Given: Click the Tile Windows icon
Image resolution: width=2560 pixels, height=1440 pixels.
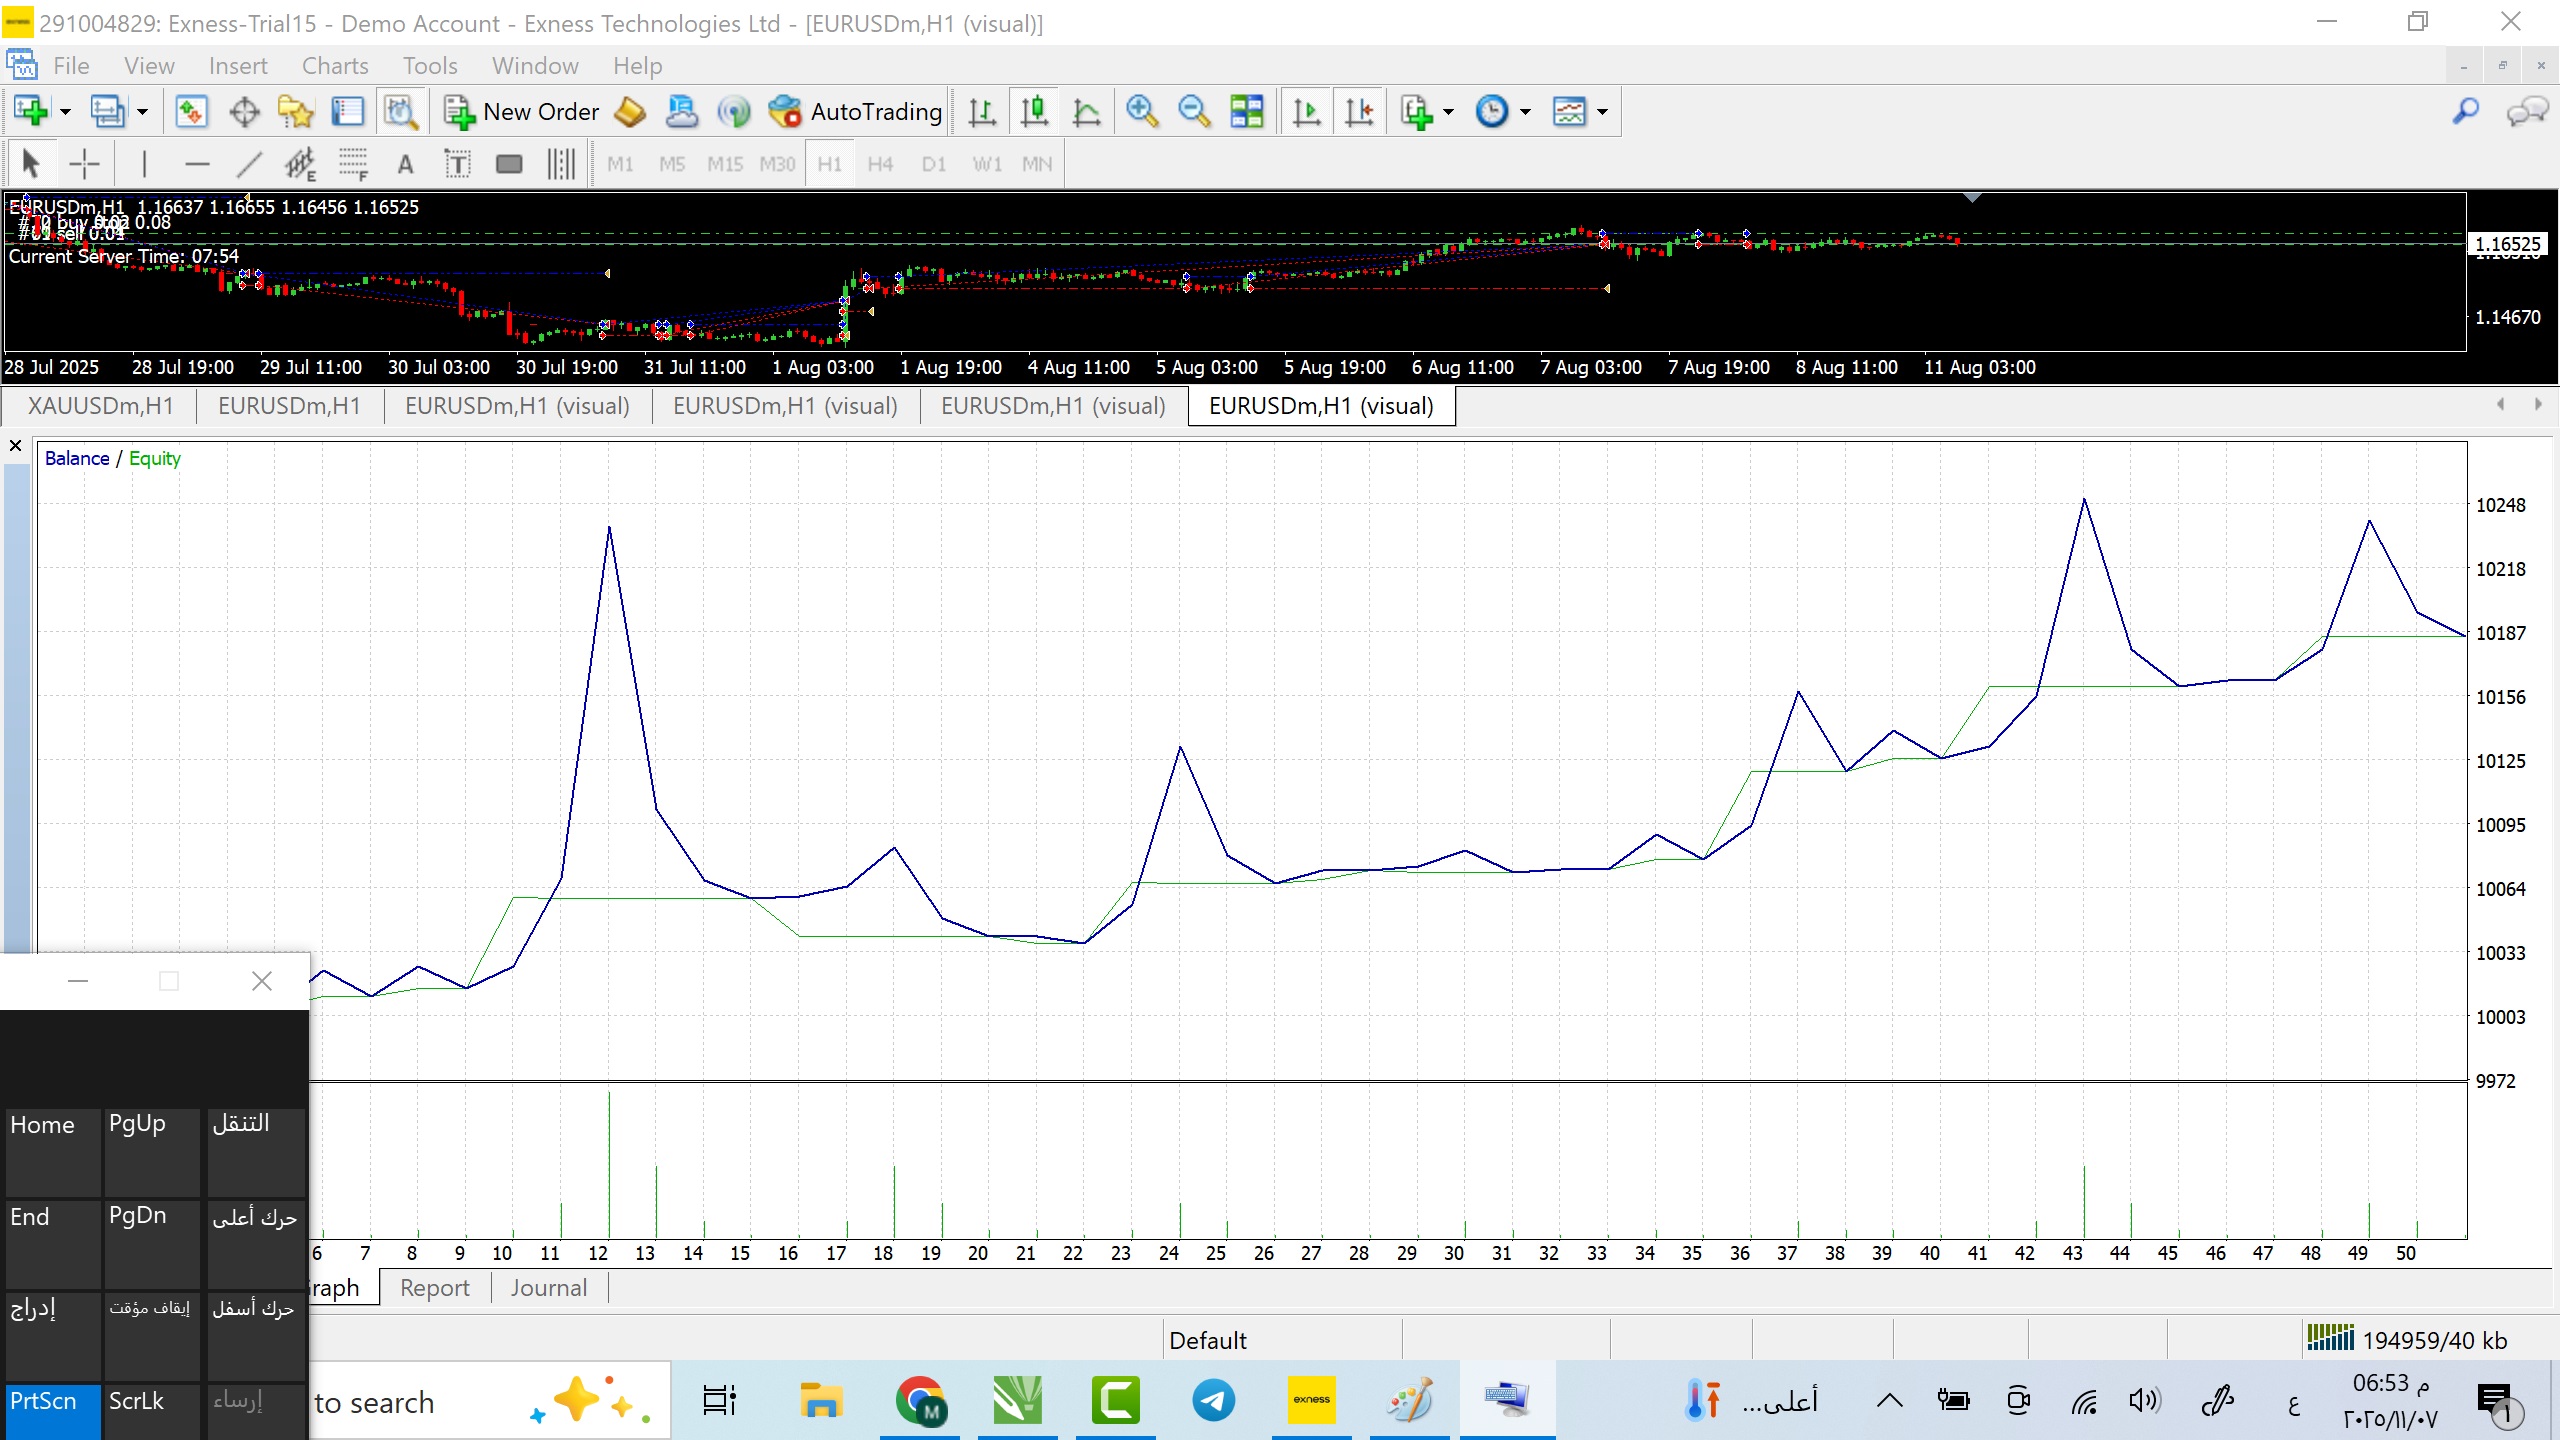Looking at the screenshot, I should [x=1247, y=111].
